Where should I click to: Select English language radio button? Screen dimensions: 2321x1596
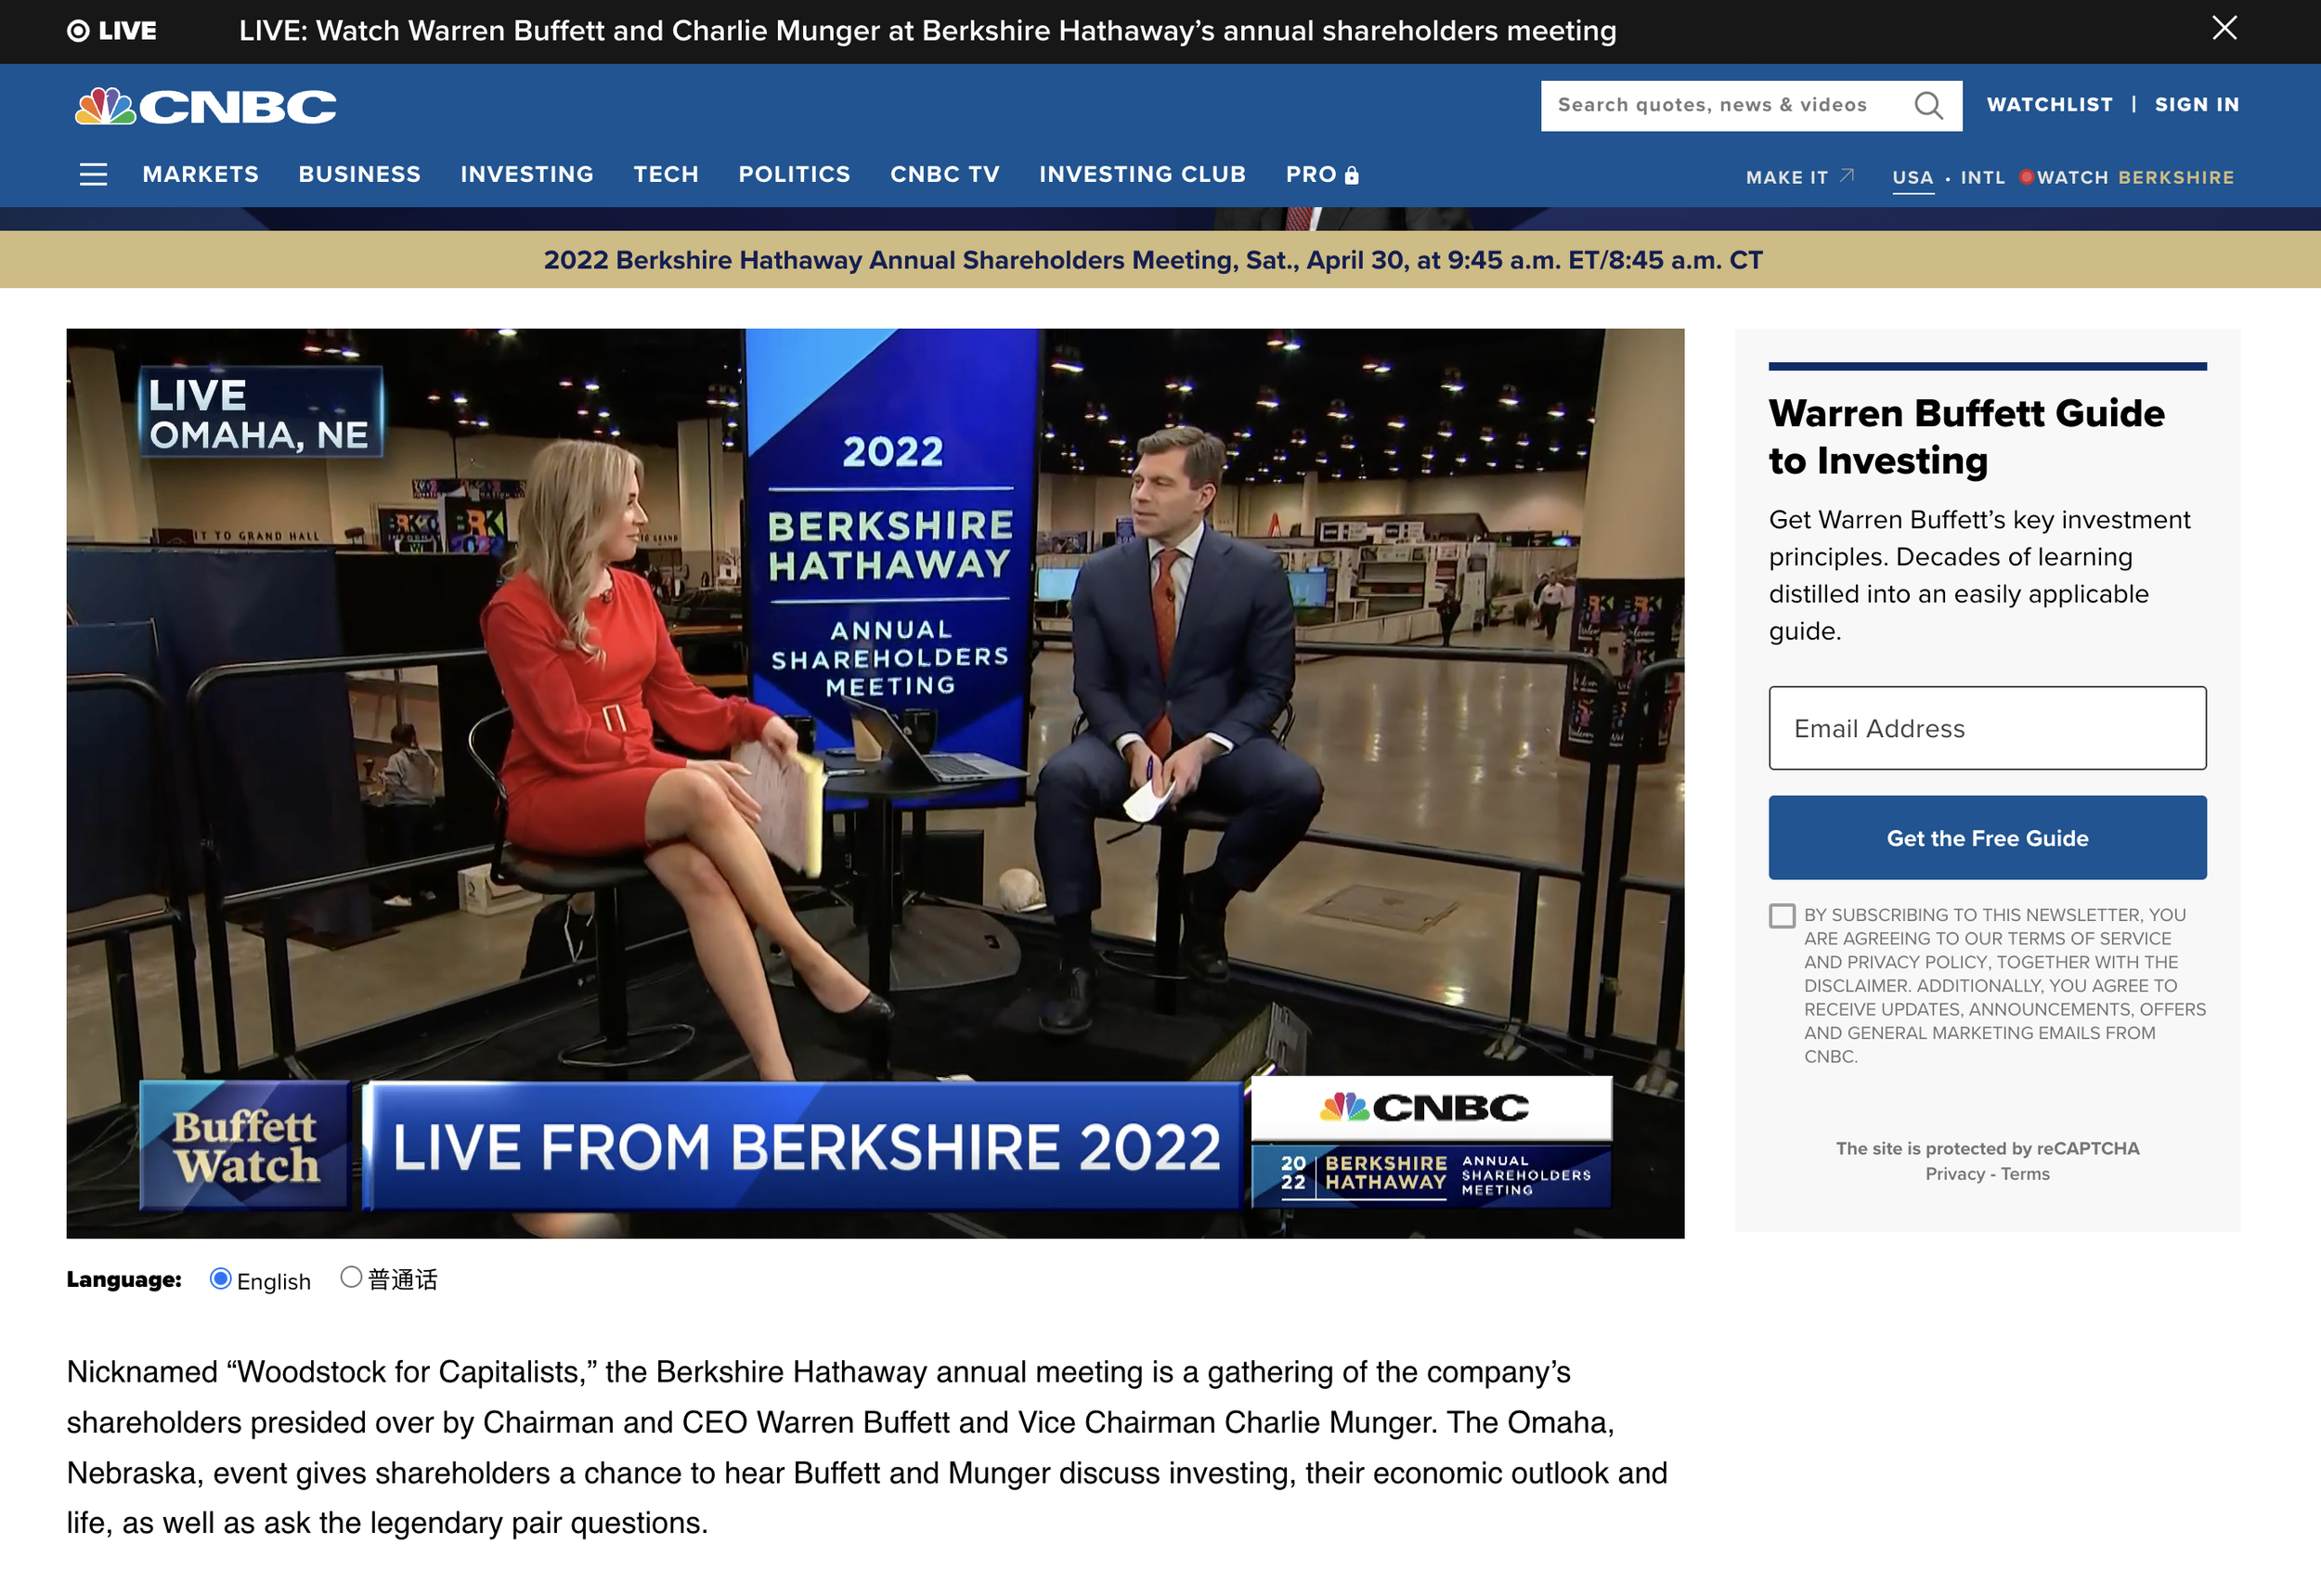point(220,1278)
